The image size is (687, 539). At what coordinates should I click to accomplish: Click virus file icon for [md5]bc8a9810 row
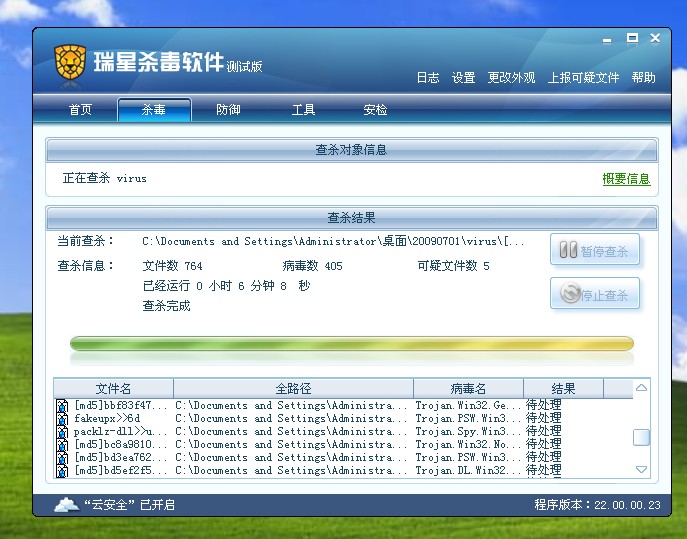coord(62,445)
